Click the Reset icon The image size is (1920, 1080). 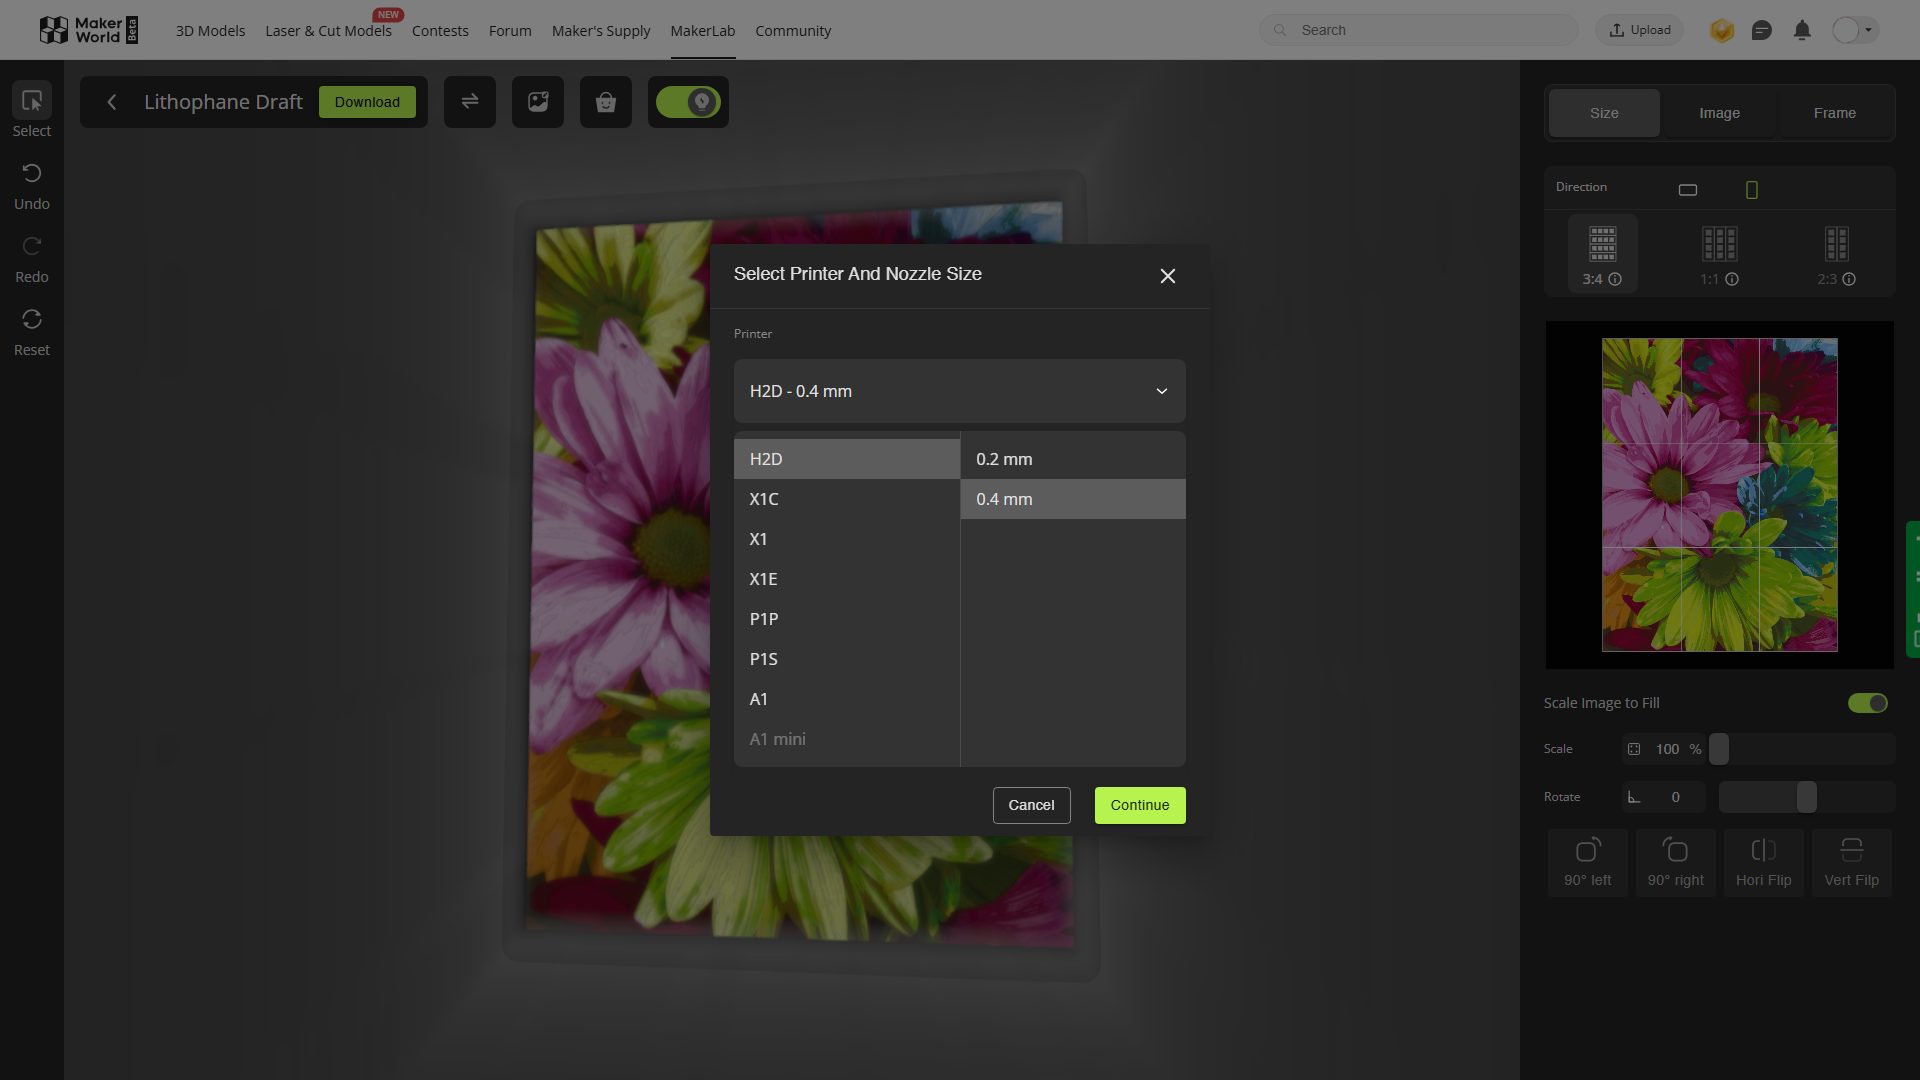[x=32, y=319]
